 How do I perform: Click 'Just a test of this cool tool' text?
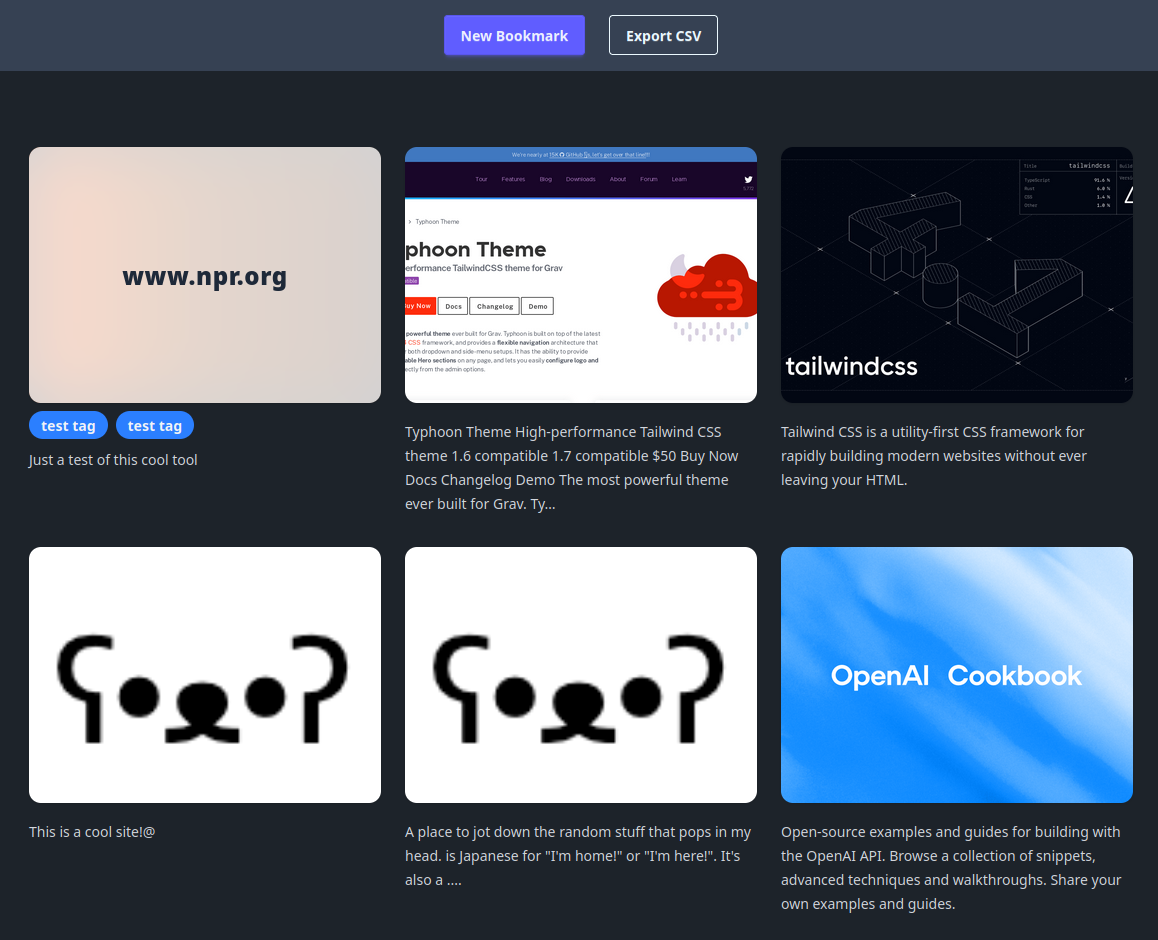click(113, 460)
